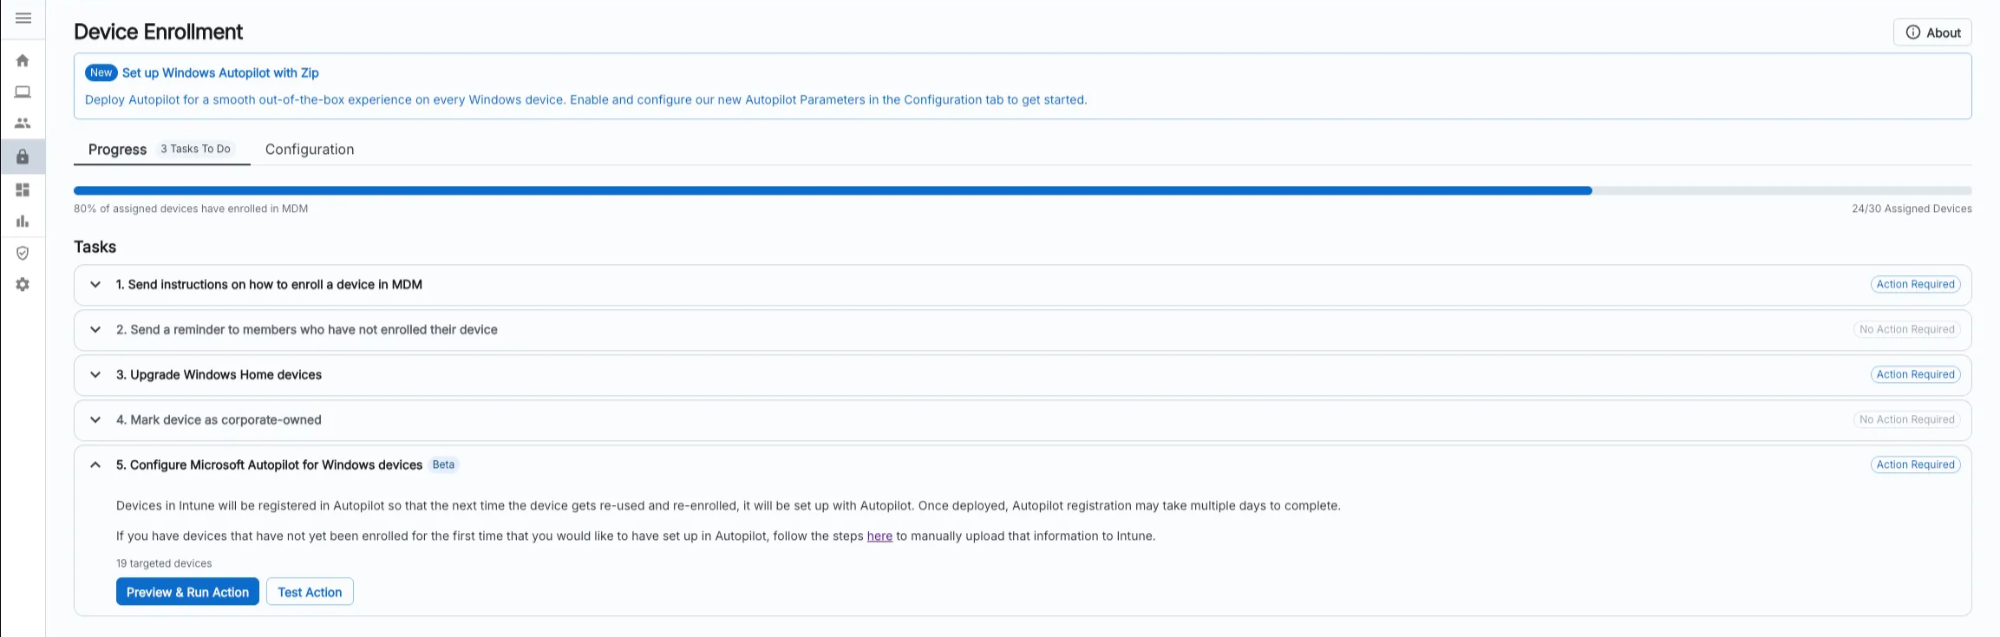Select the lock icon in sidebar

coord(22,157)
